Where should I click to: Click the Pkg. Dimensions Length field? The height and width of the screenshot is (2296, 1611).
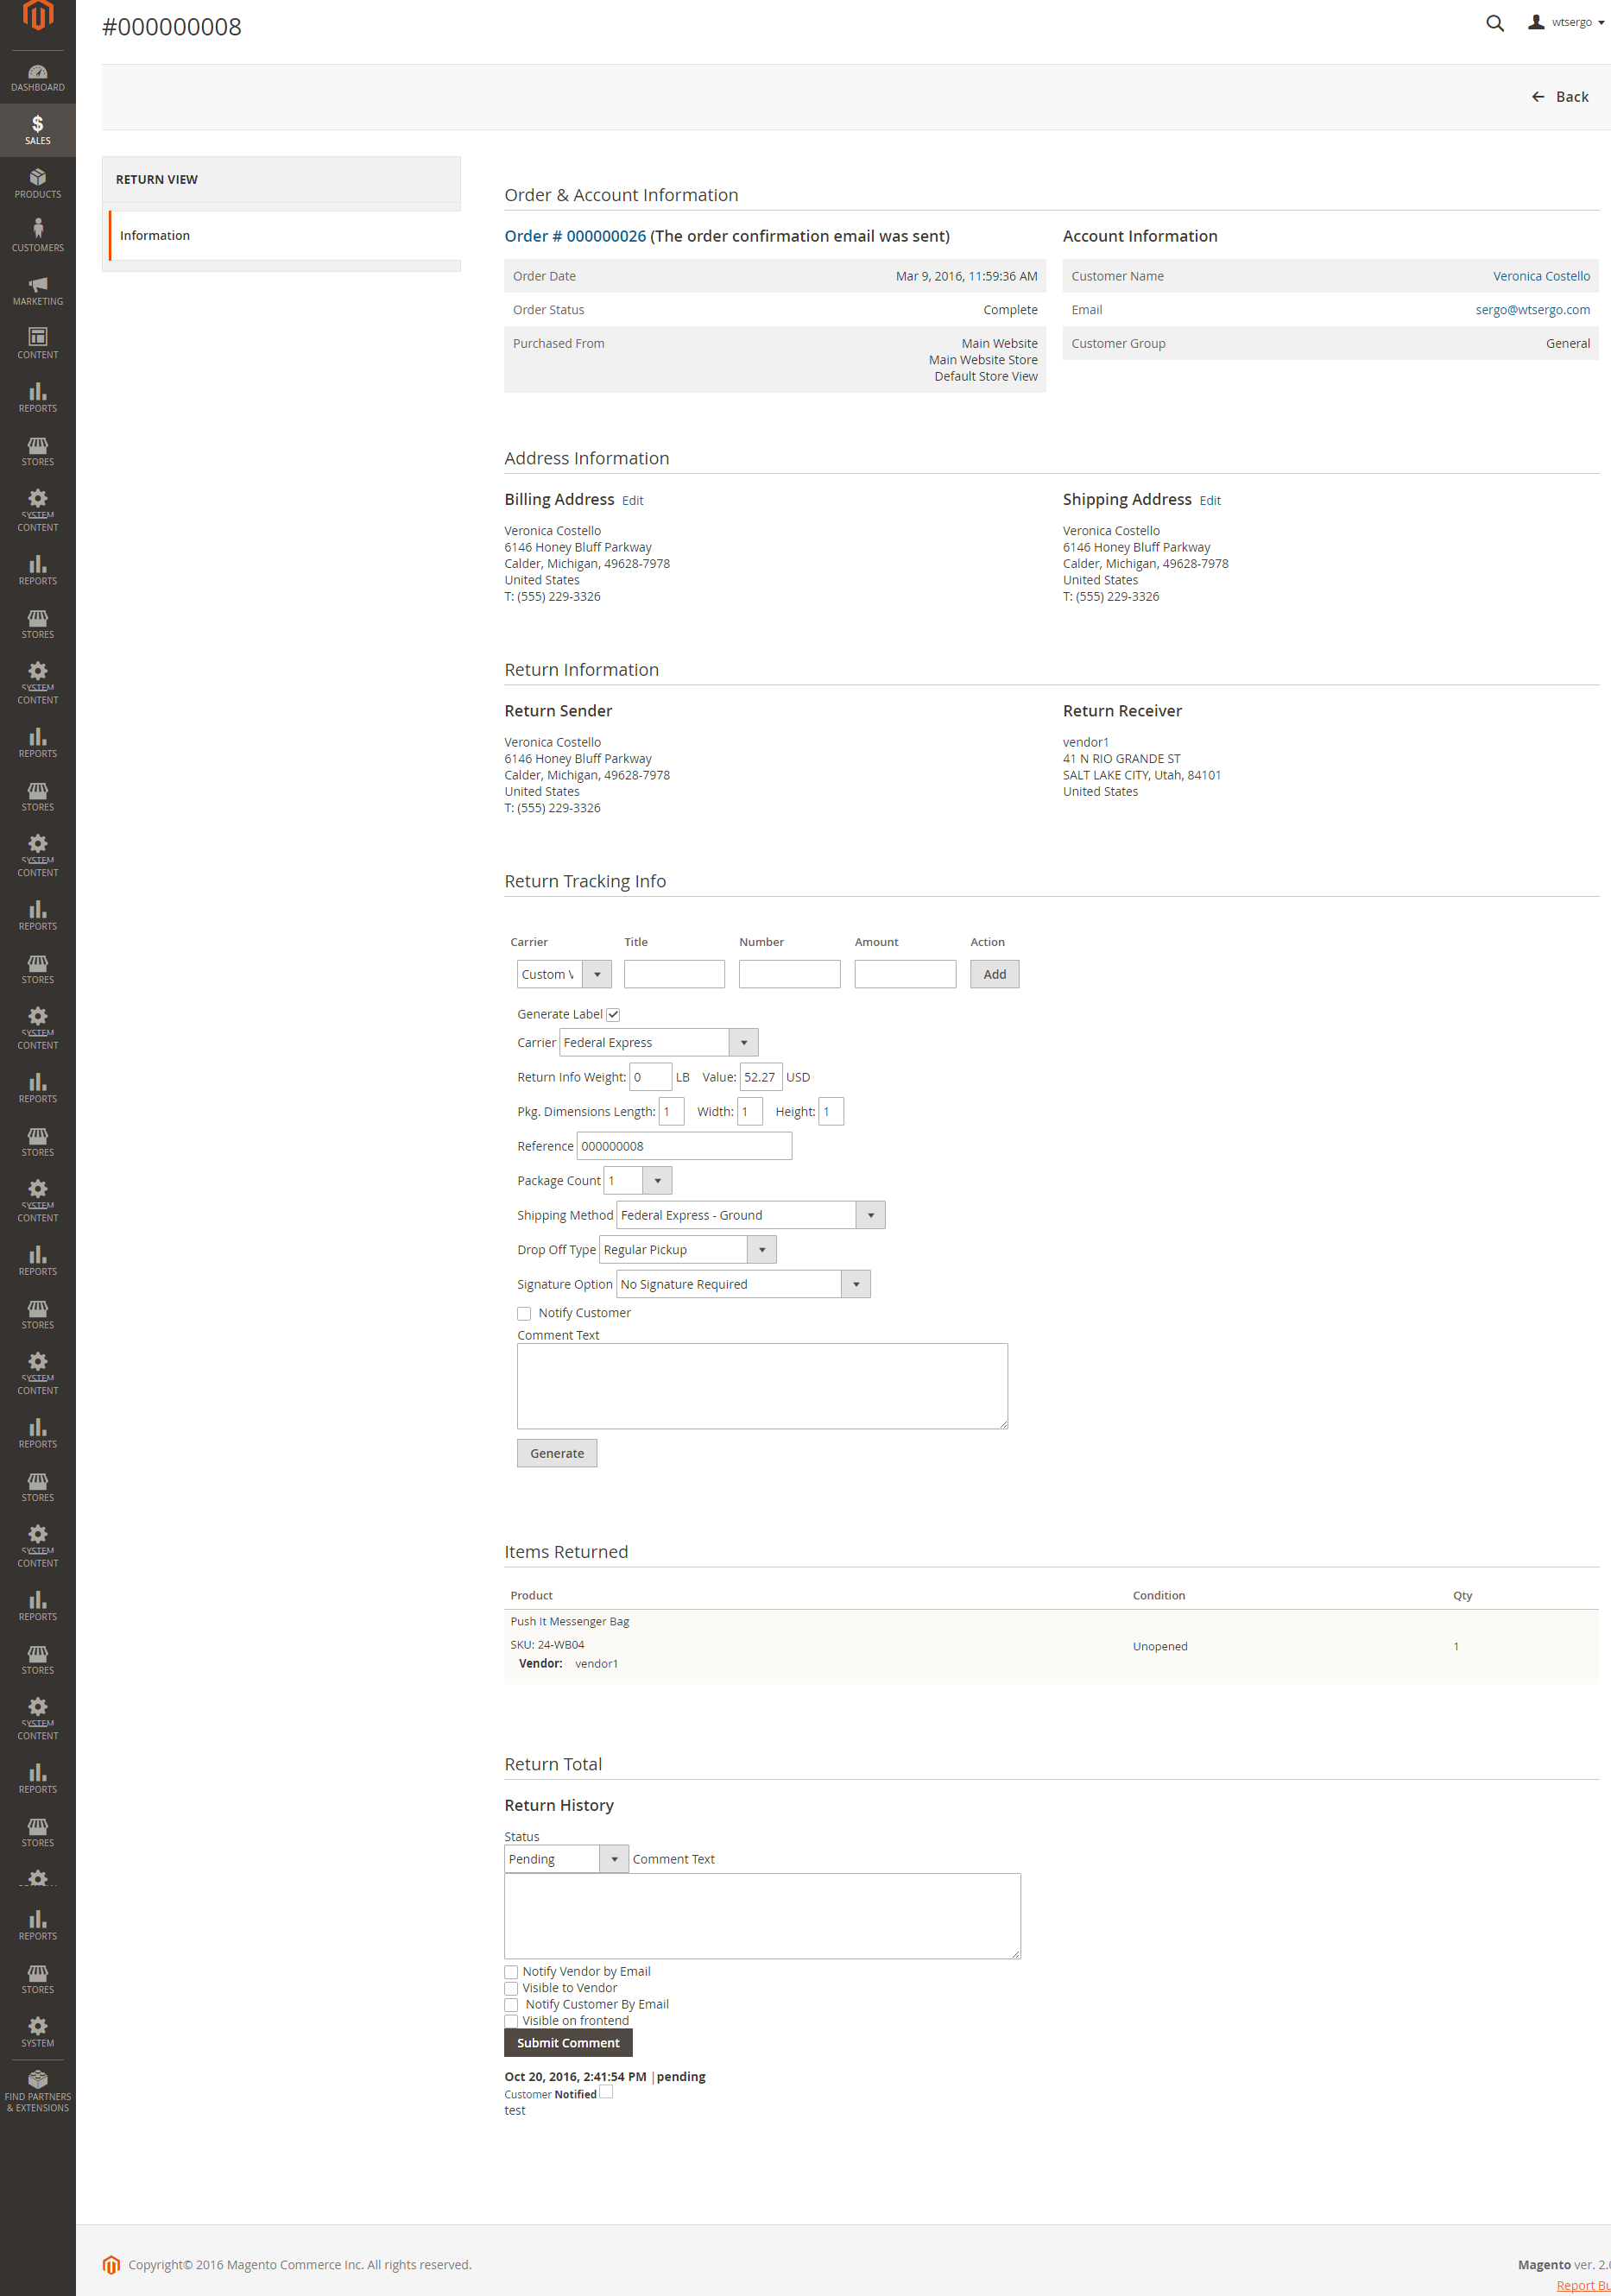pos(671,1112)
